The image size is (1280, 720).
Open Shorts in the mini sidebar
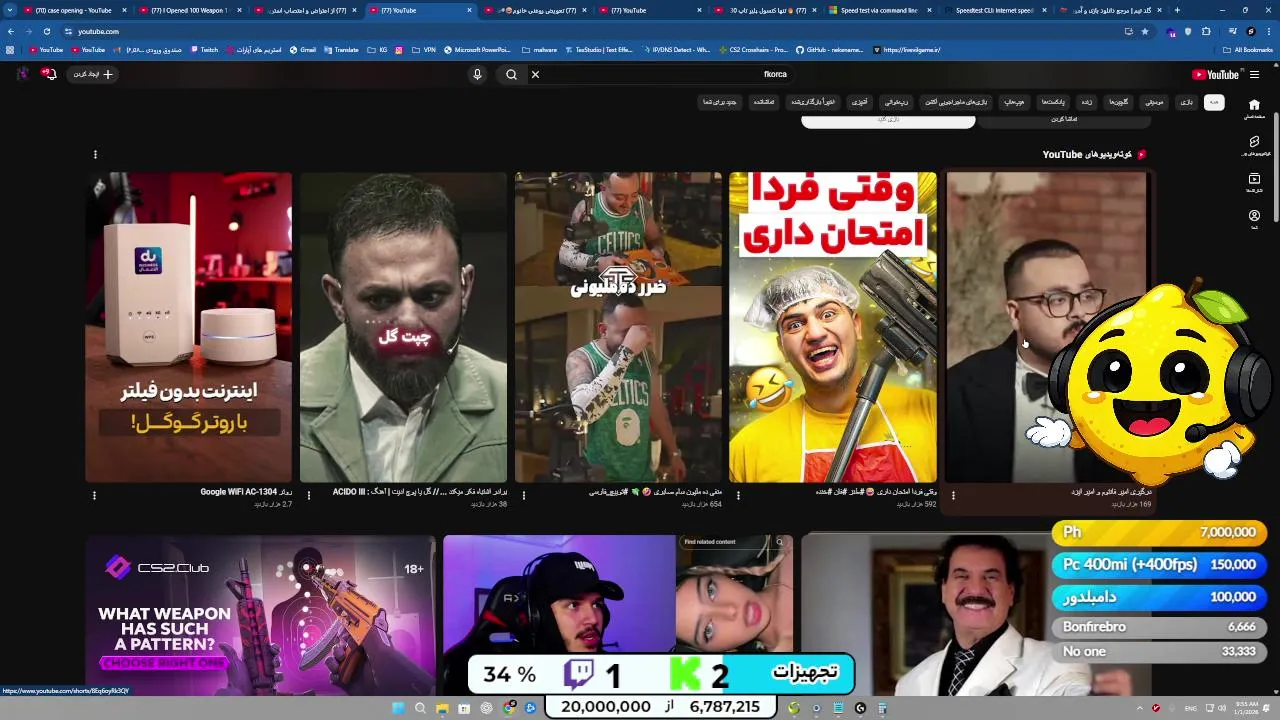click(x=1254, y=146)
